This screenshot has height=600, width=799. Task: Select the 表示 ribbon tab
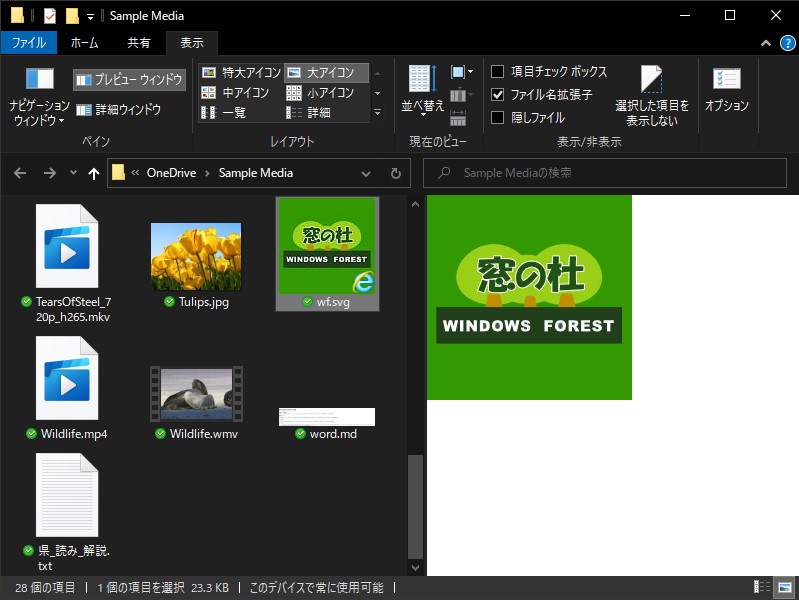[x=192, y=43]
